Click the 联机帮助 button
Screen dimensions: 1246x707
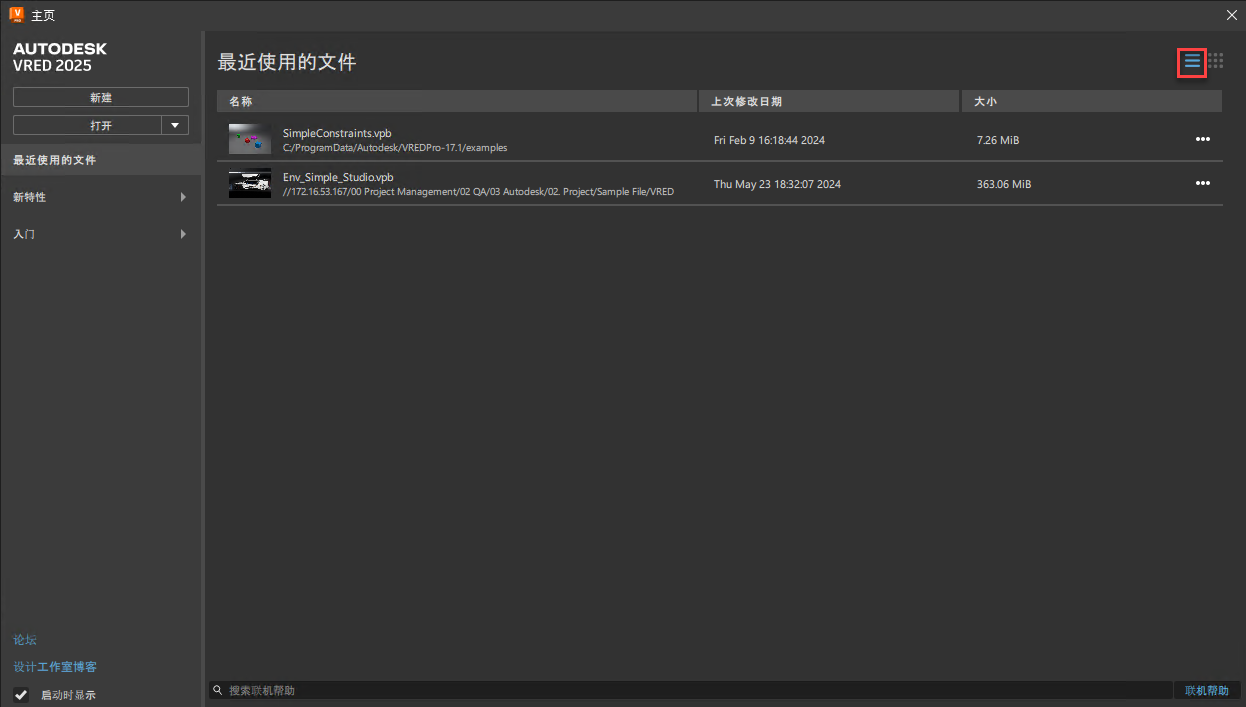pos(1206,691)
